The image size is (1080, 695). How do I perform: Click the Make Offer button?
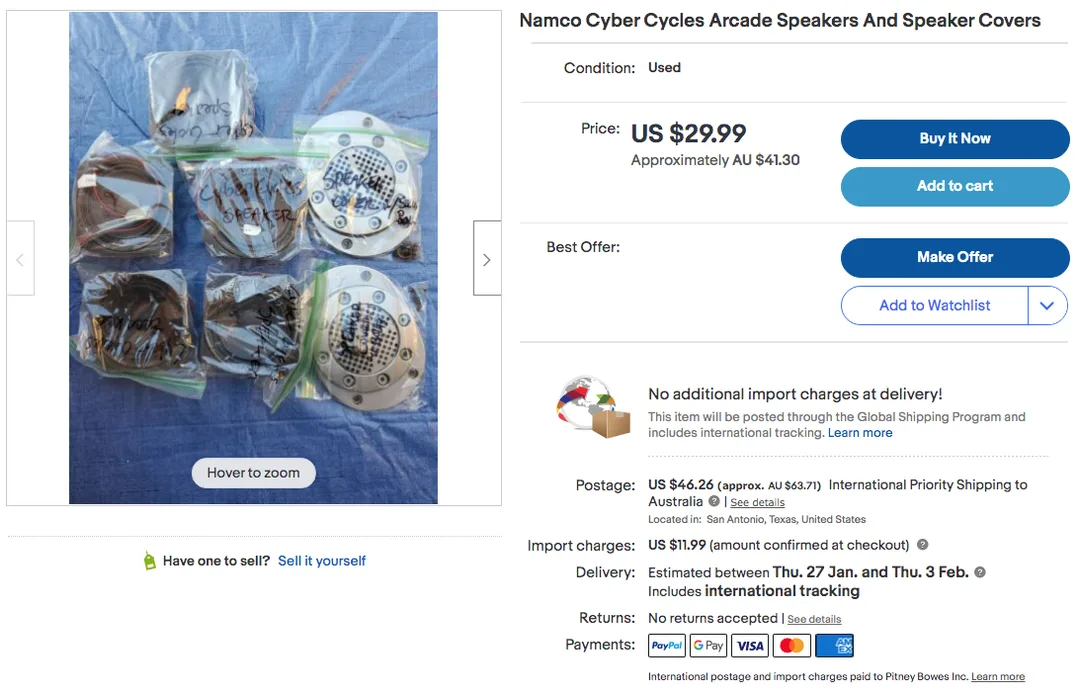[x=954, y=258]
